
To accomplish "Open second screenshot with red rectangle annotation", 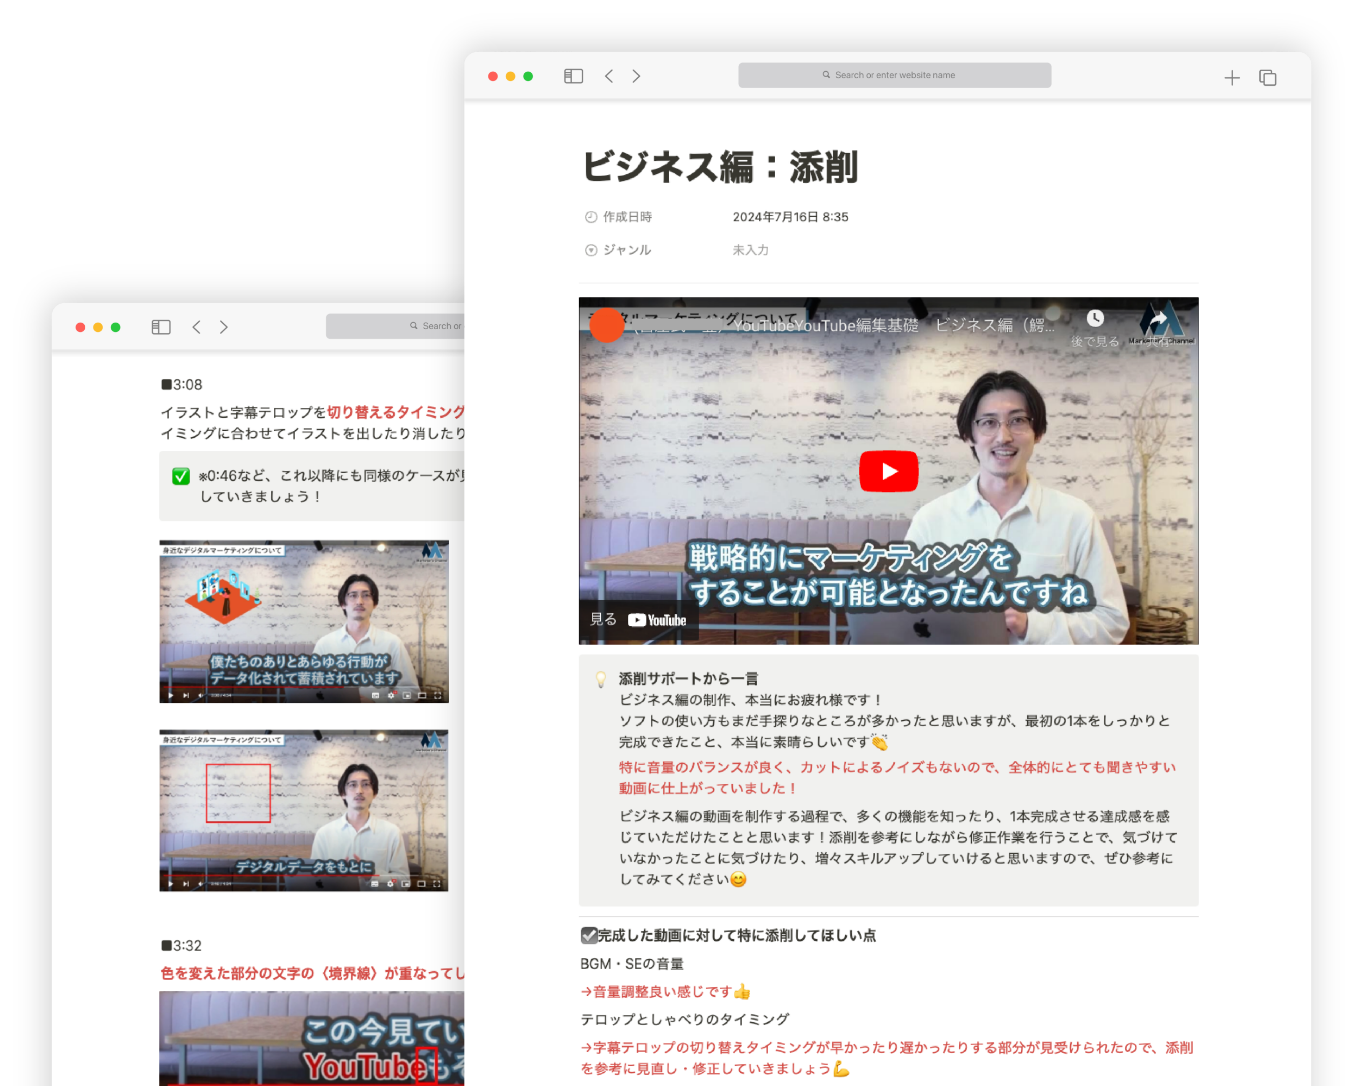I will click(304, 810).
